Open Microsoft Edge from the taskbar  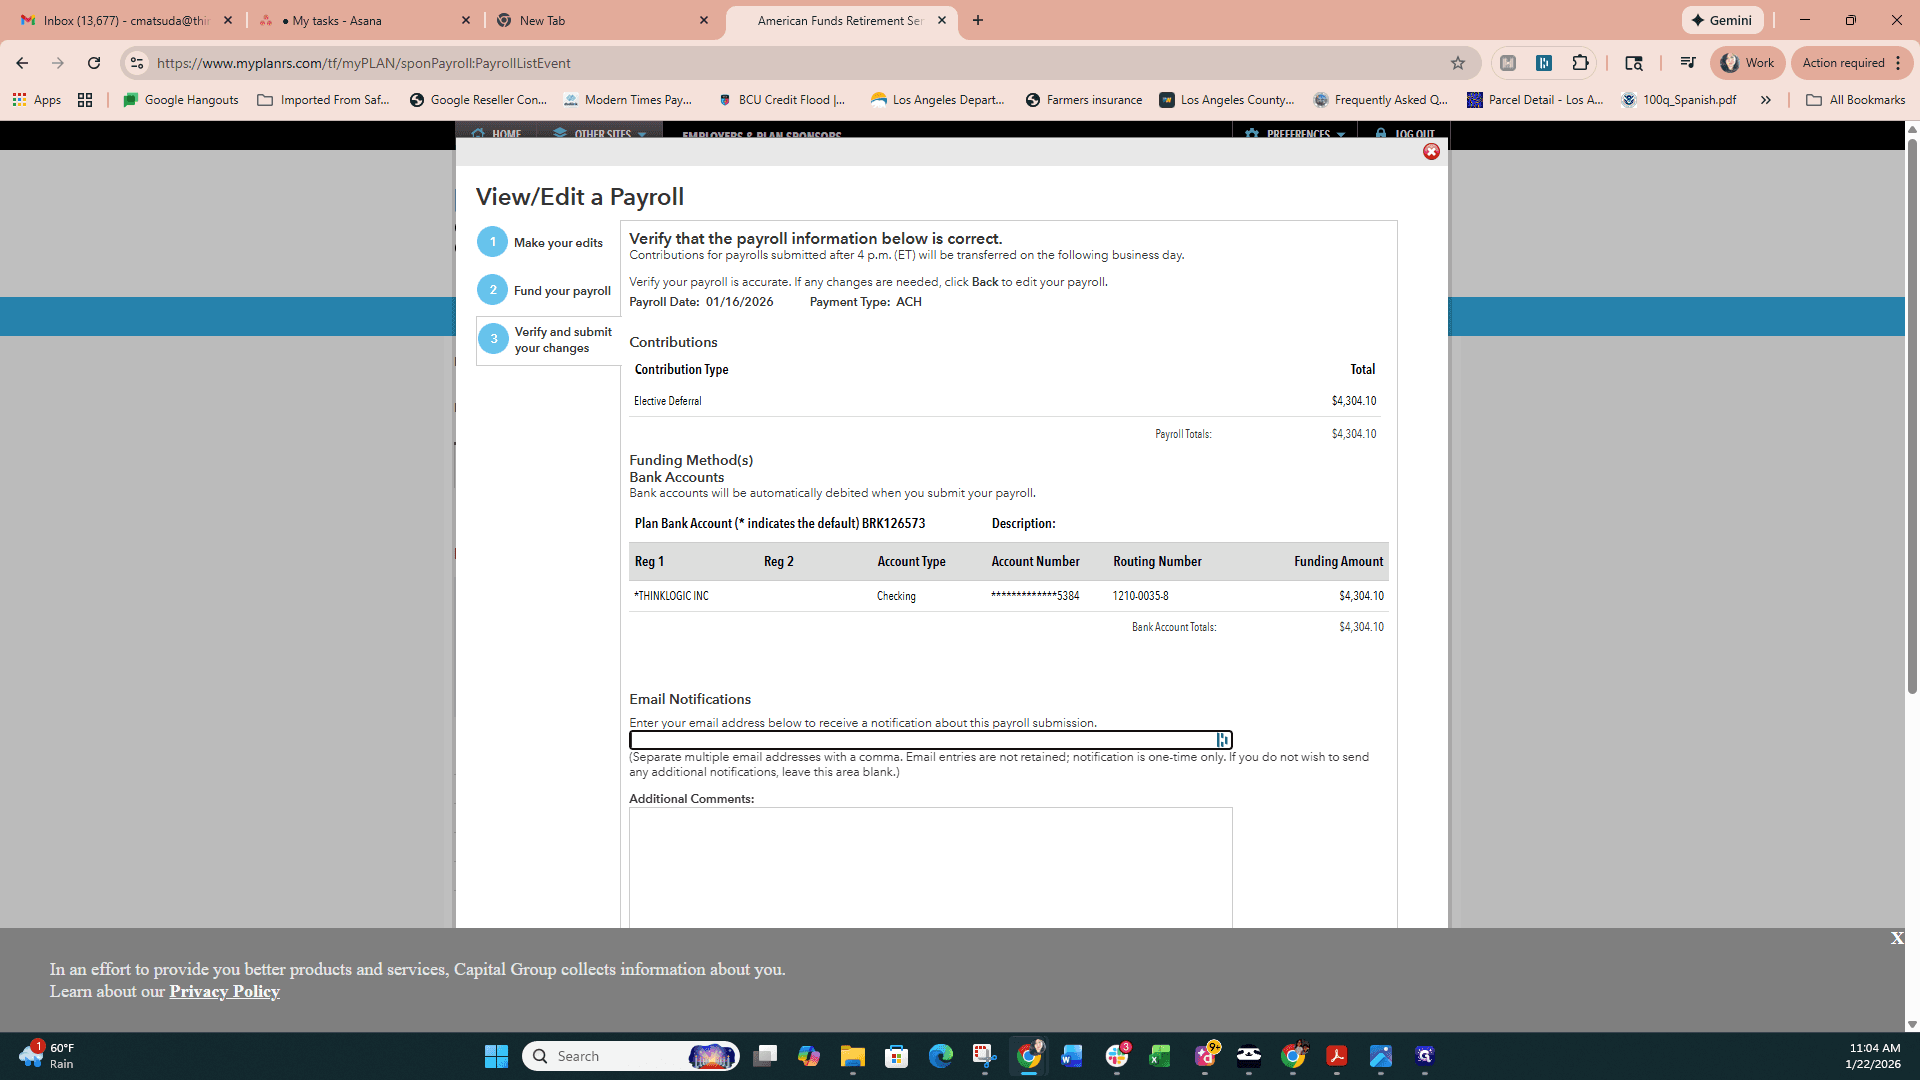[940, 1056]
